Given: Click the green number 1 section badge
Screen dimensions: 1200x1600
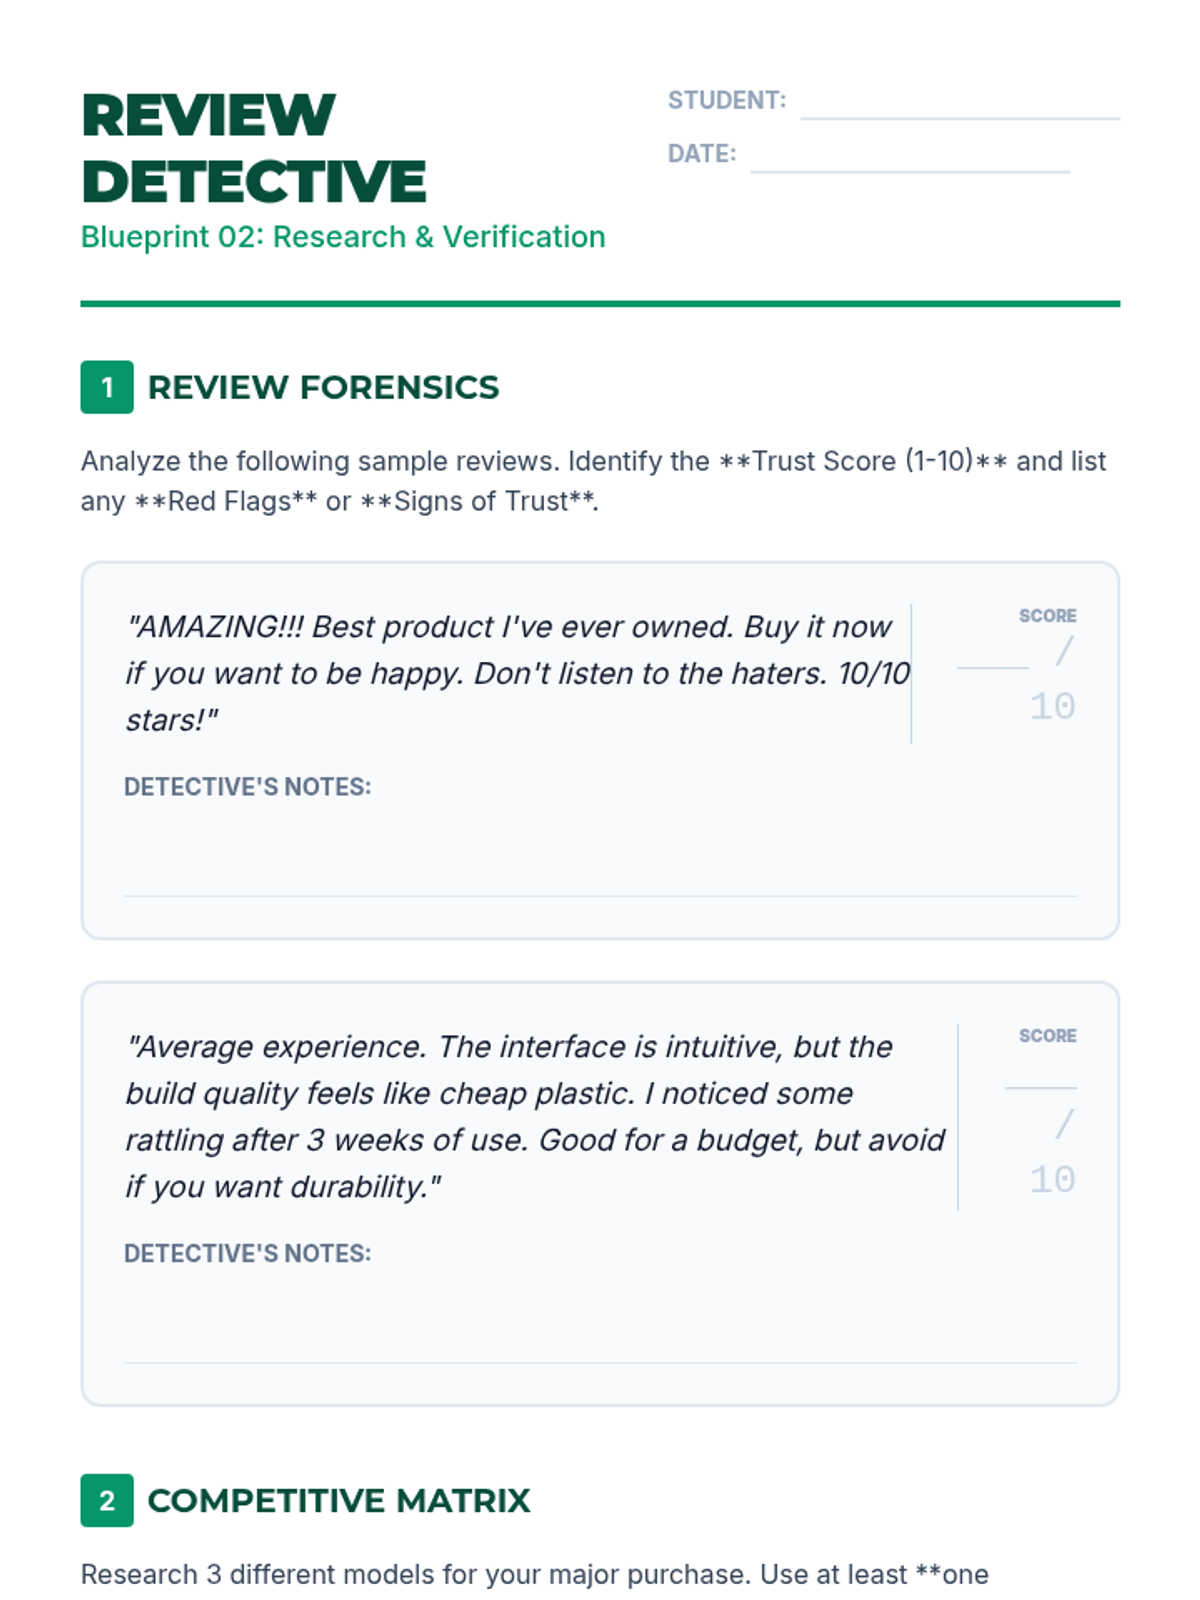Looking at the screenshot, I should click(x=107, y=387).
